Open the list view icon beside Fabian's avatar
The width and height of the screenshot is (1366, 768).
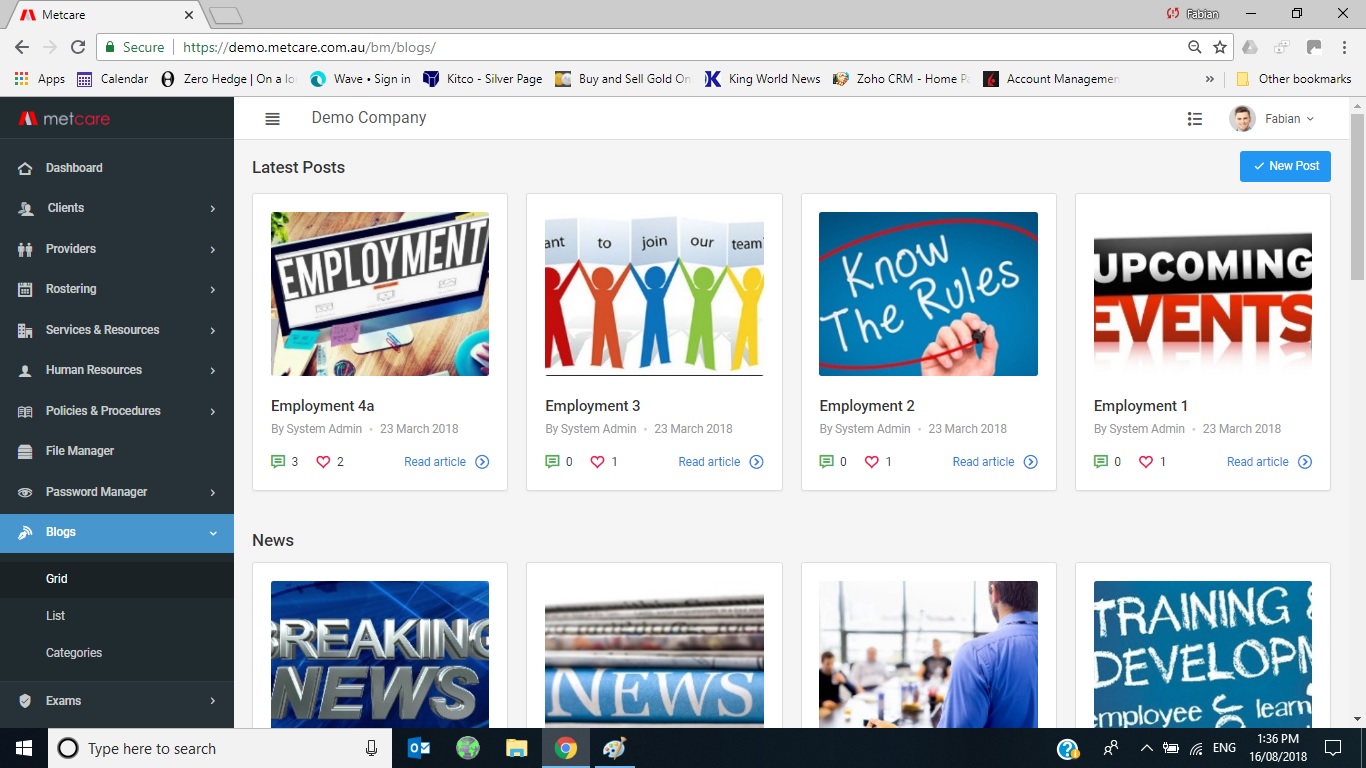1194,118
